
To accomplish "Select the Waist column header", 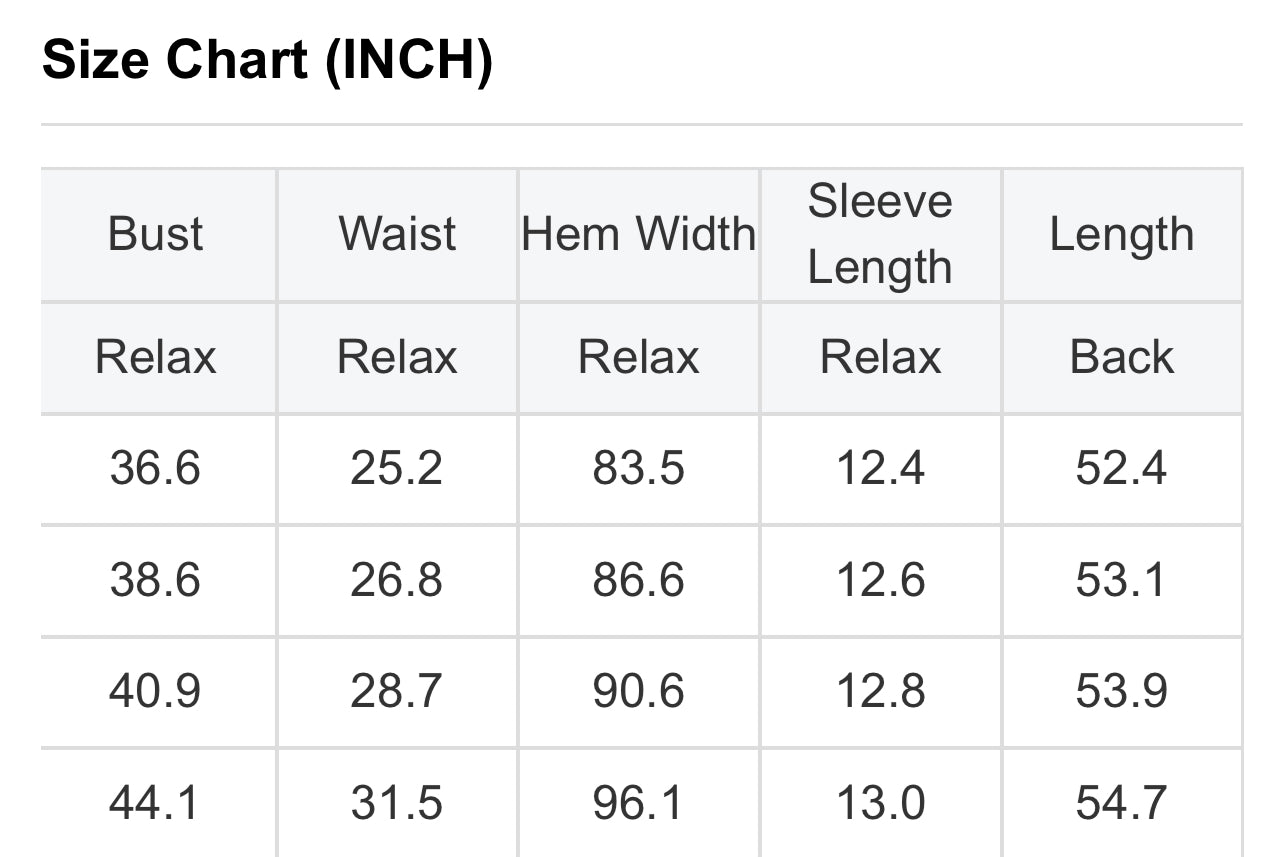I will click(x=397, y=234).
